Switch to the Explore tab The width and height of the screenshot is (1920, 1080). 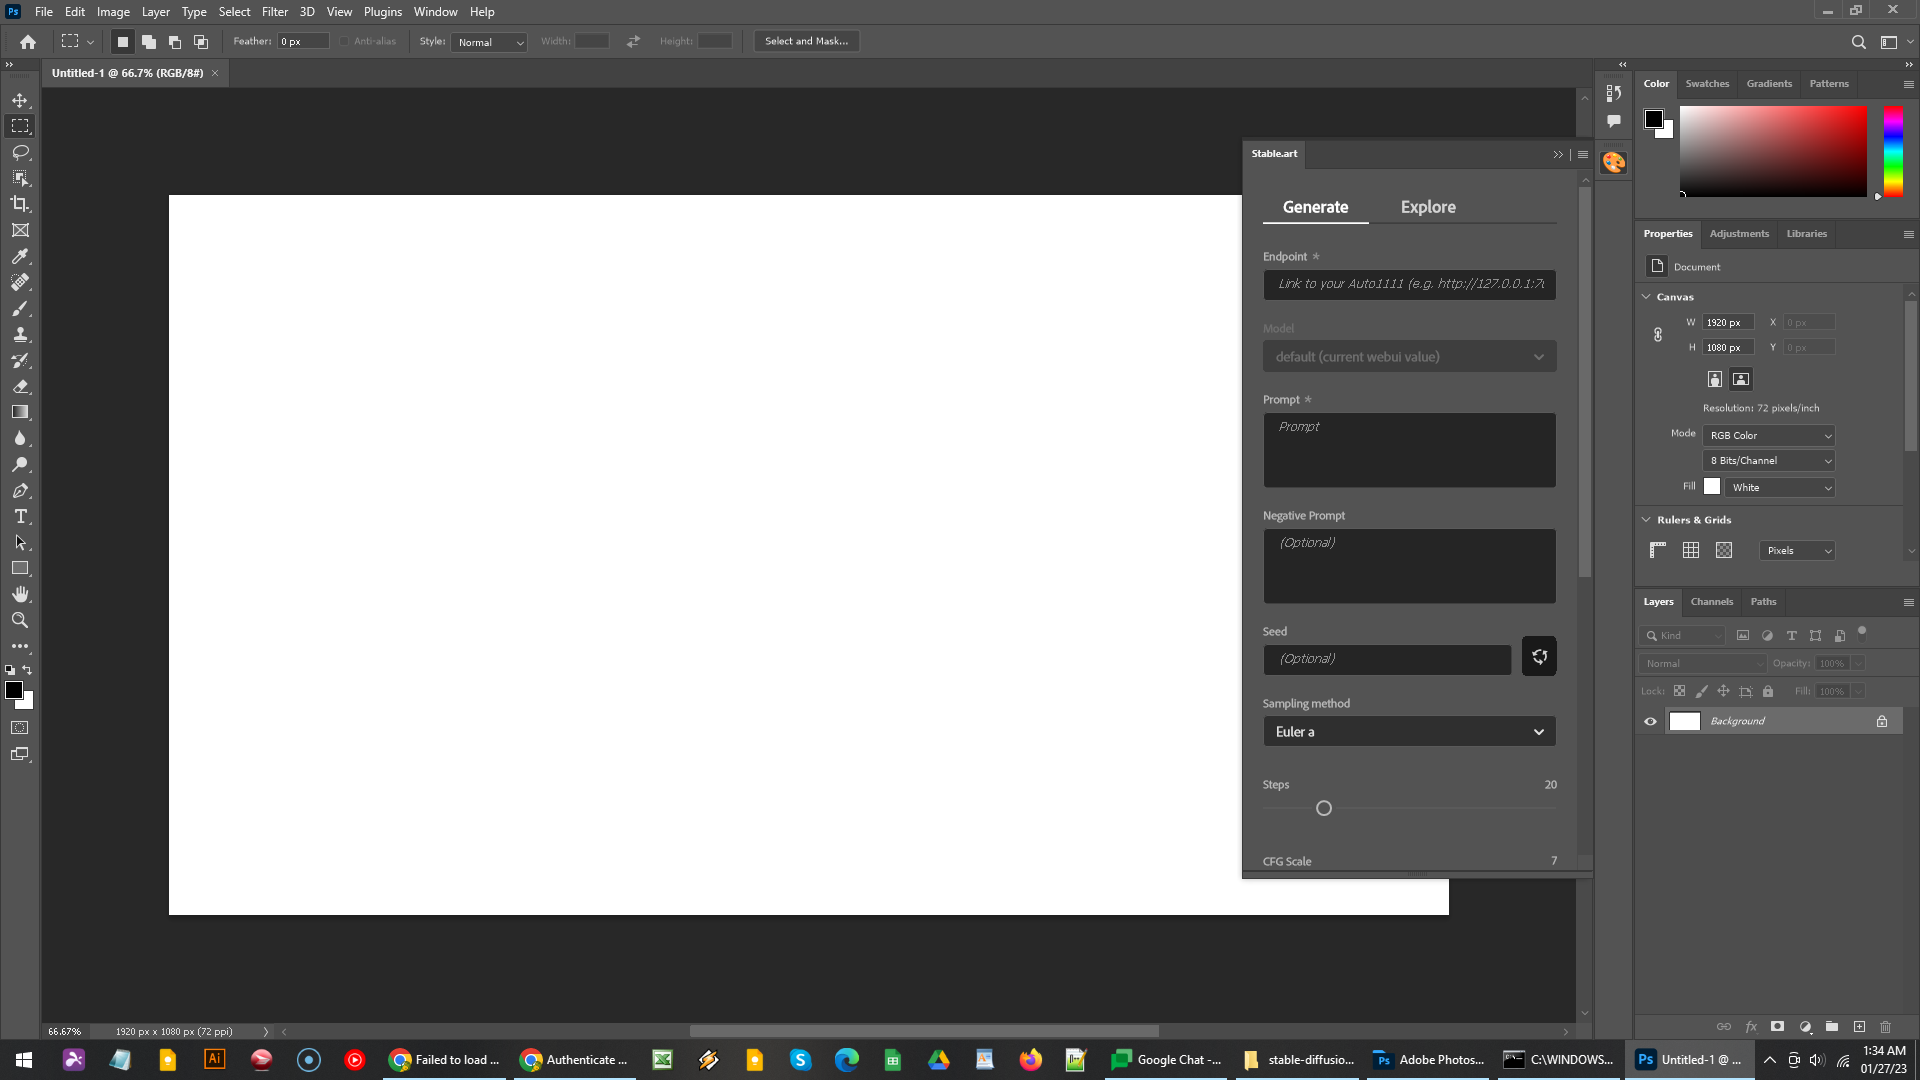pyautogui.click(x=1427, y=207)
